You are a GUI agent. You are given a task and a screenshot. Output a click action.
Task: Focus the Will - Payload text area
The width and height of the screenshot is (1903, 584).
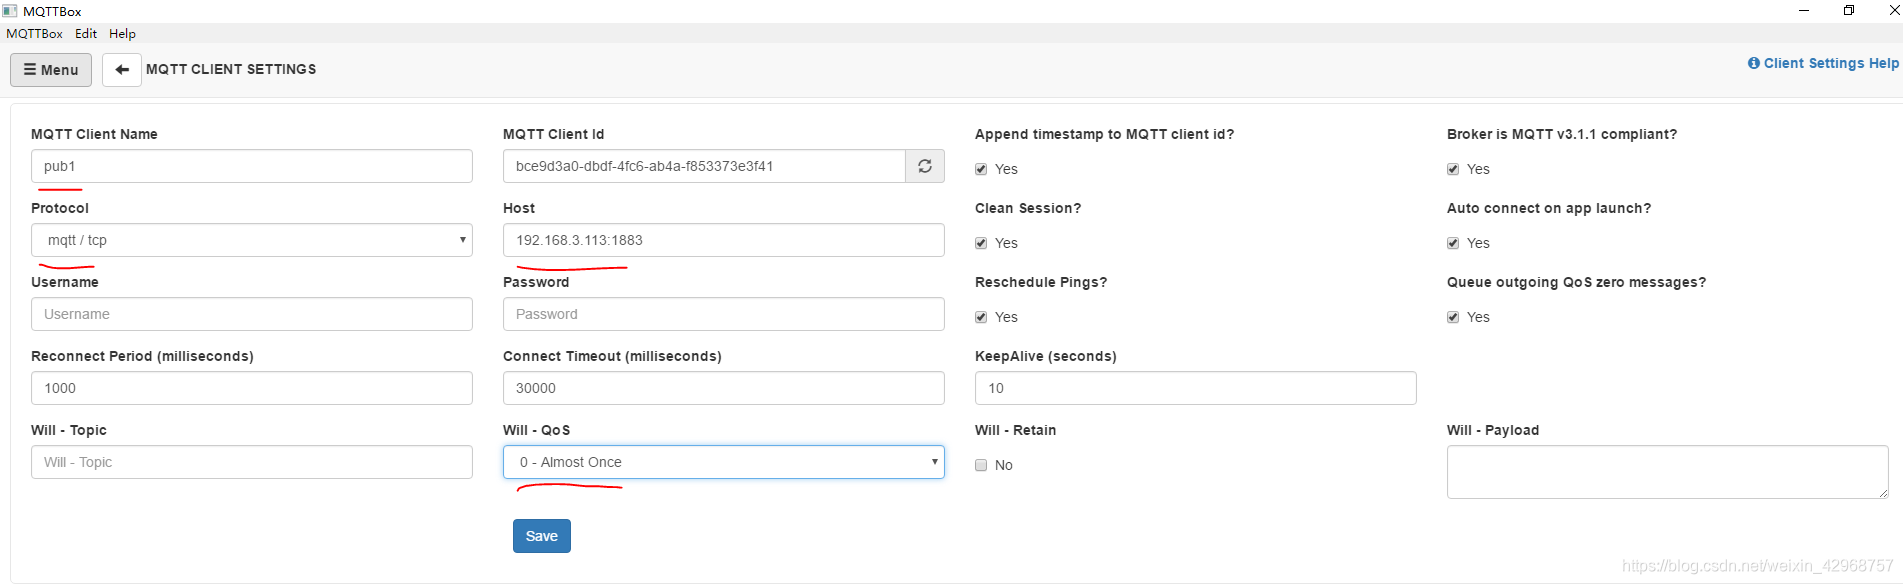pos(1668,472)
